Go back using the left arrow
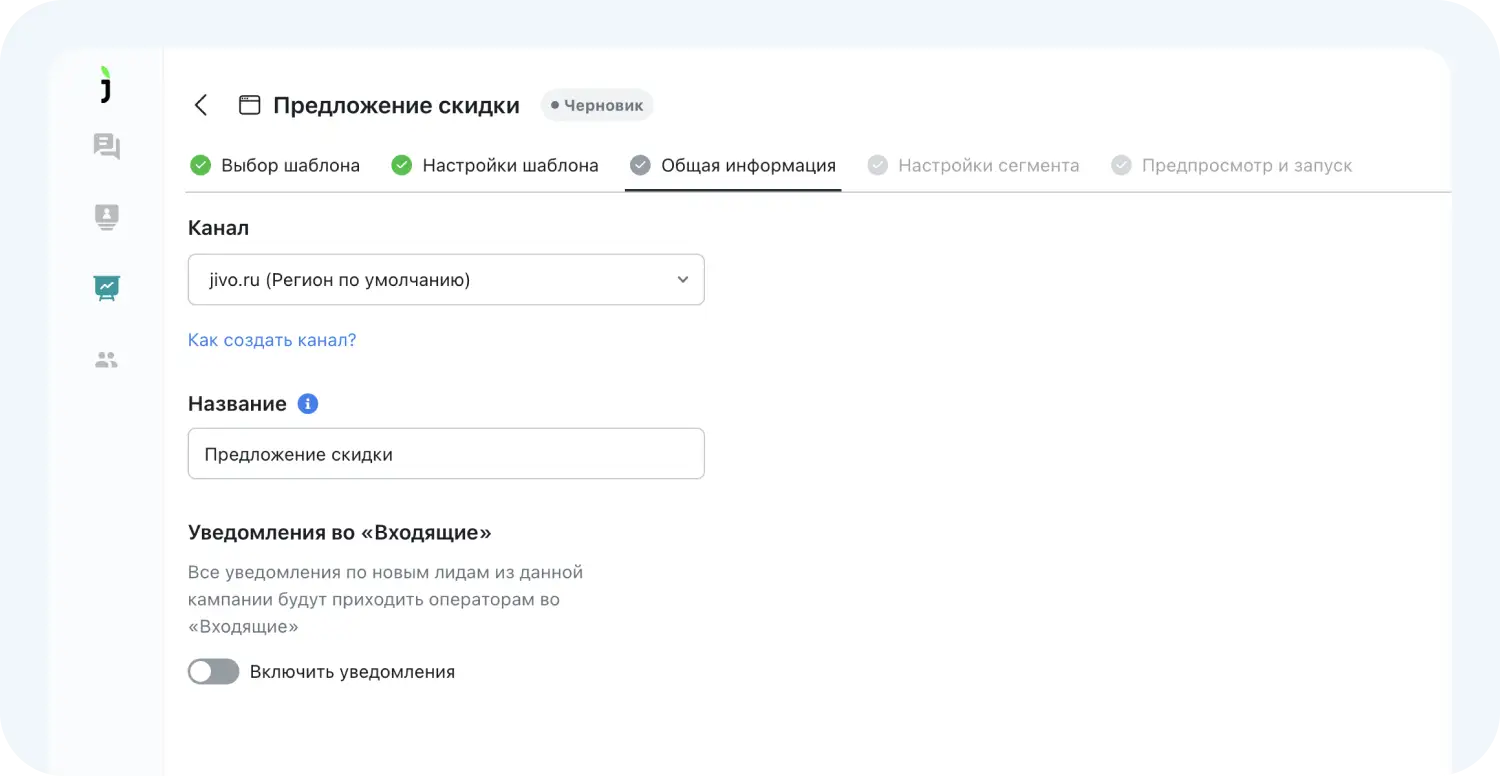Viewport: 1500px width, 776px height. (x=201, y=105)
